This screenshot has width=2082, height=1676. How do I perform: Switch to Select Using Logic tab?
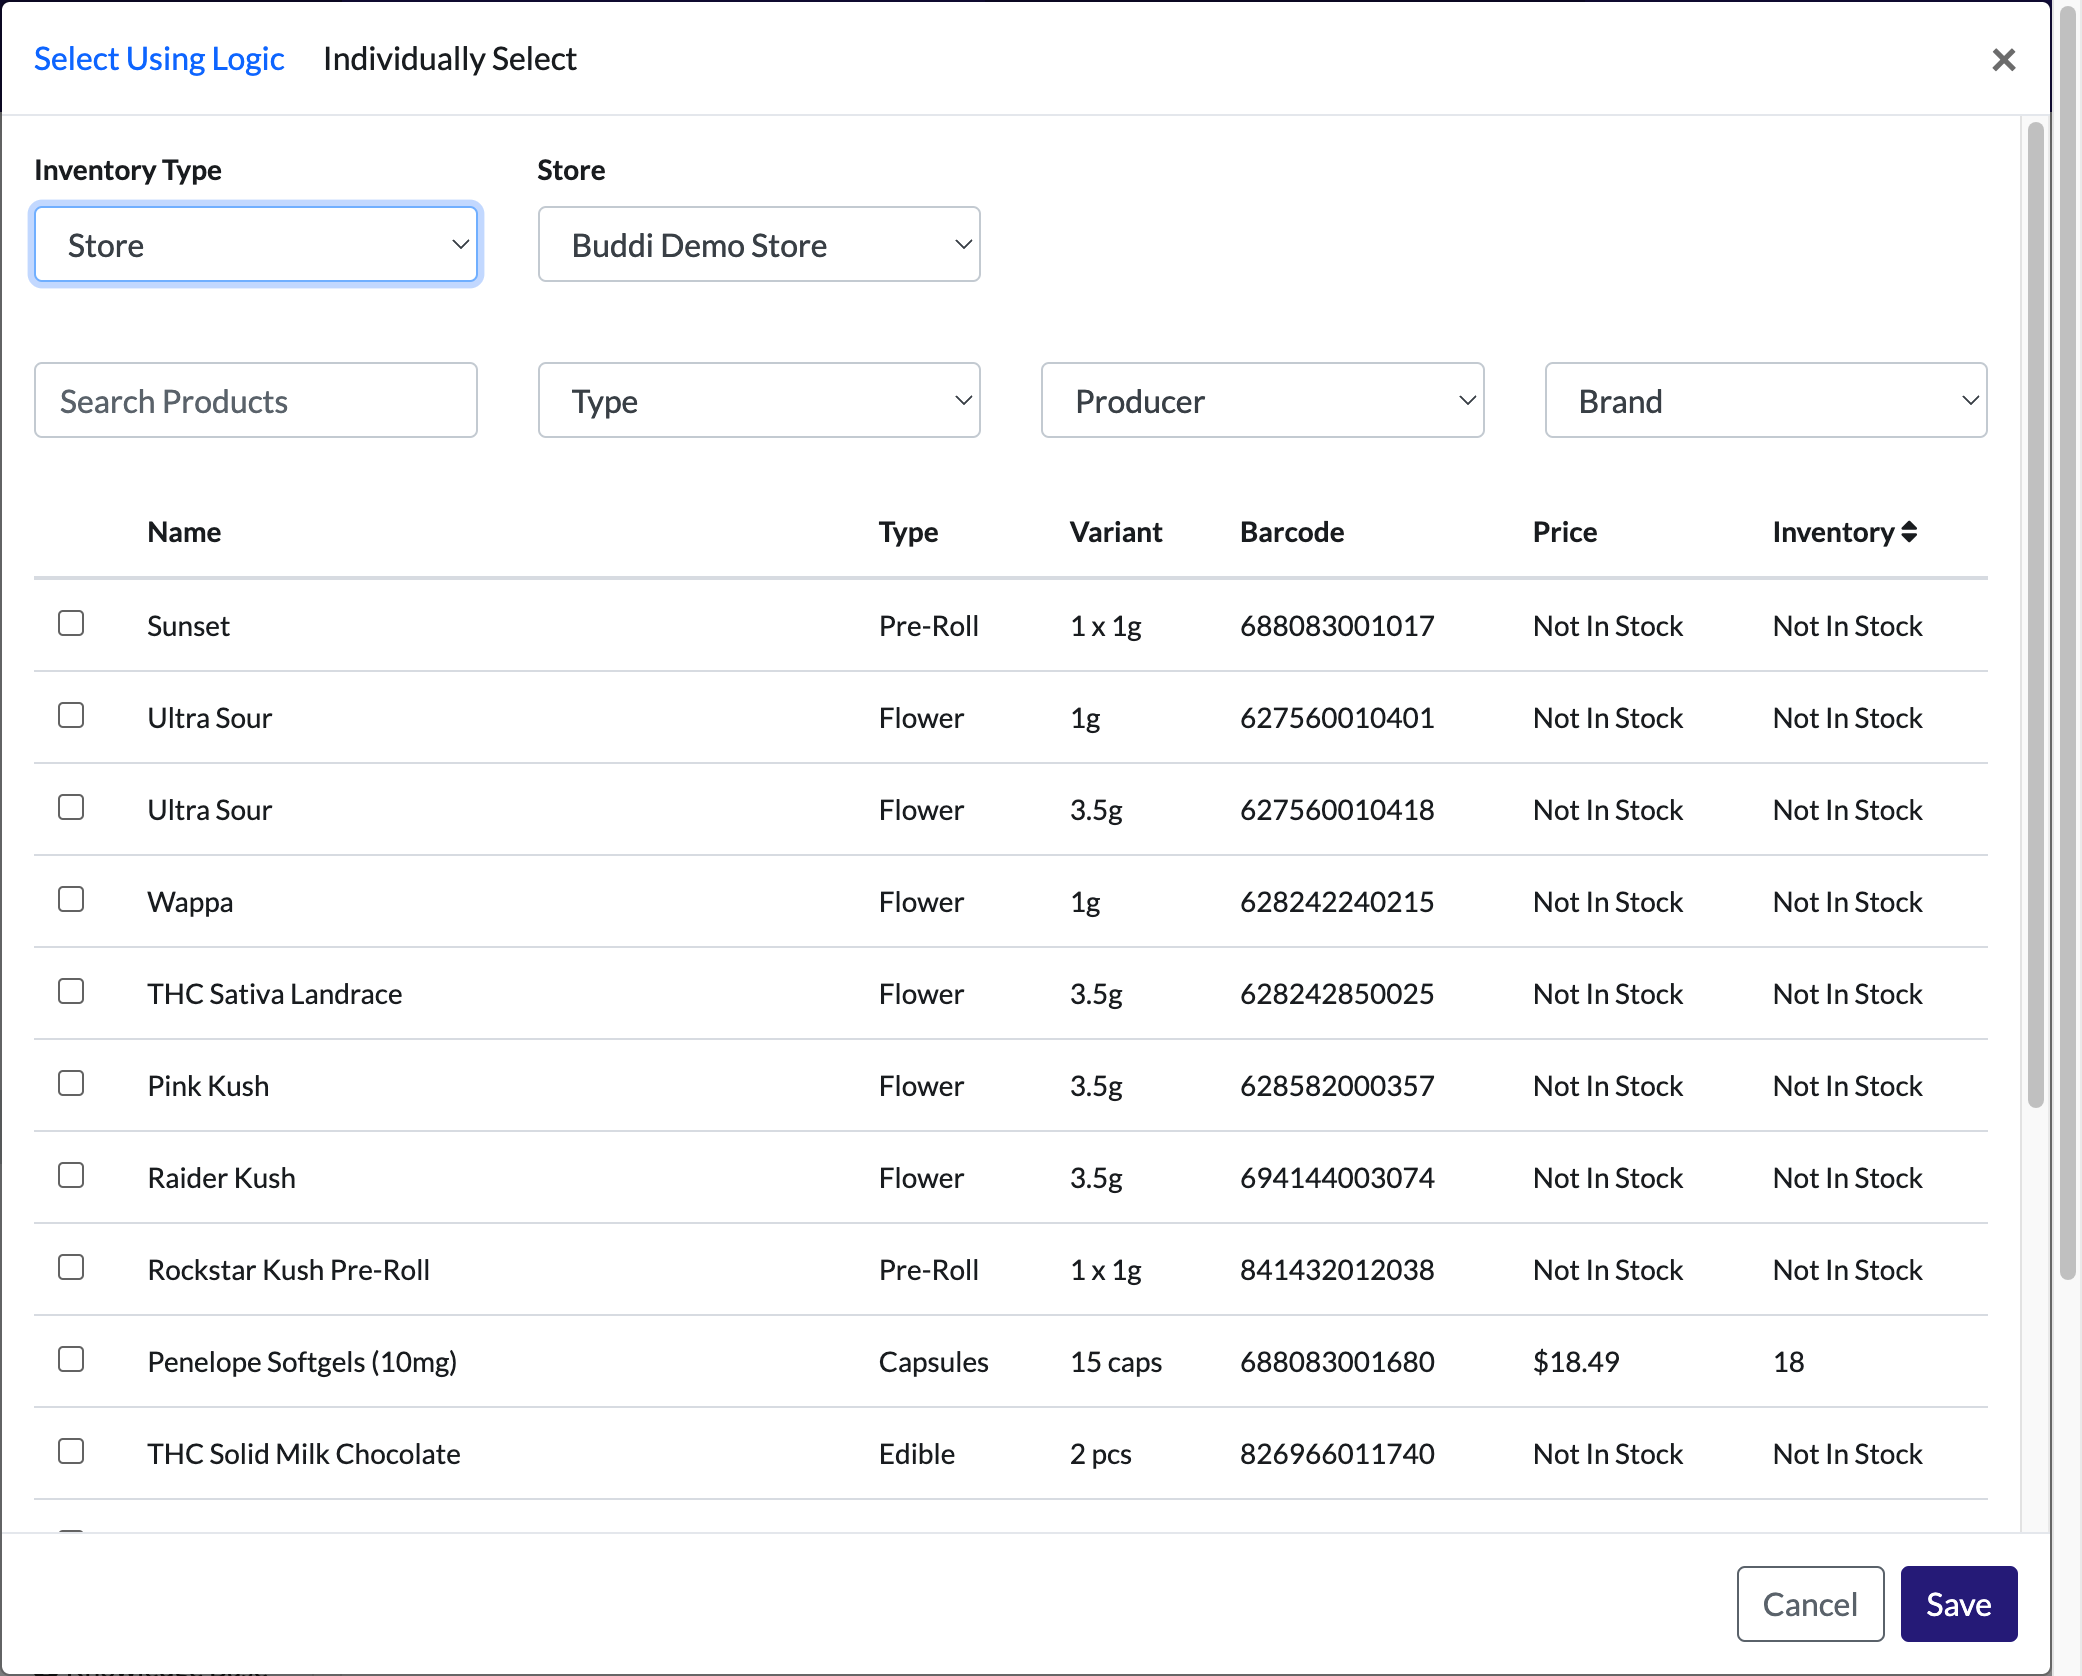(x=159, y=59)
